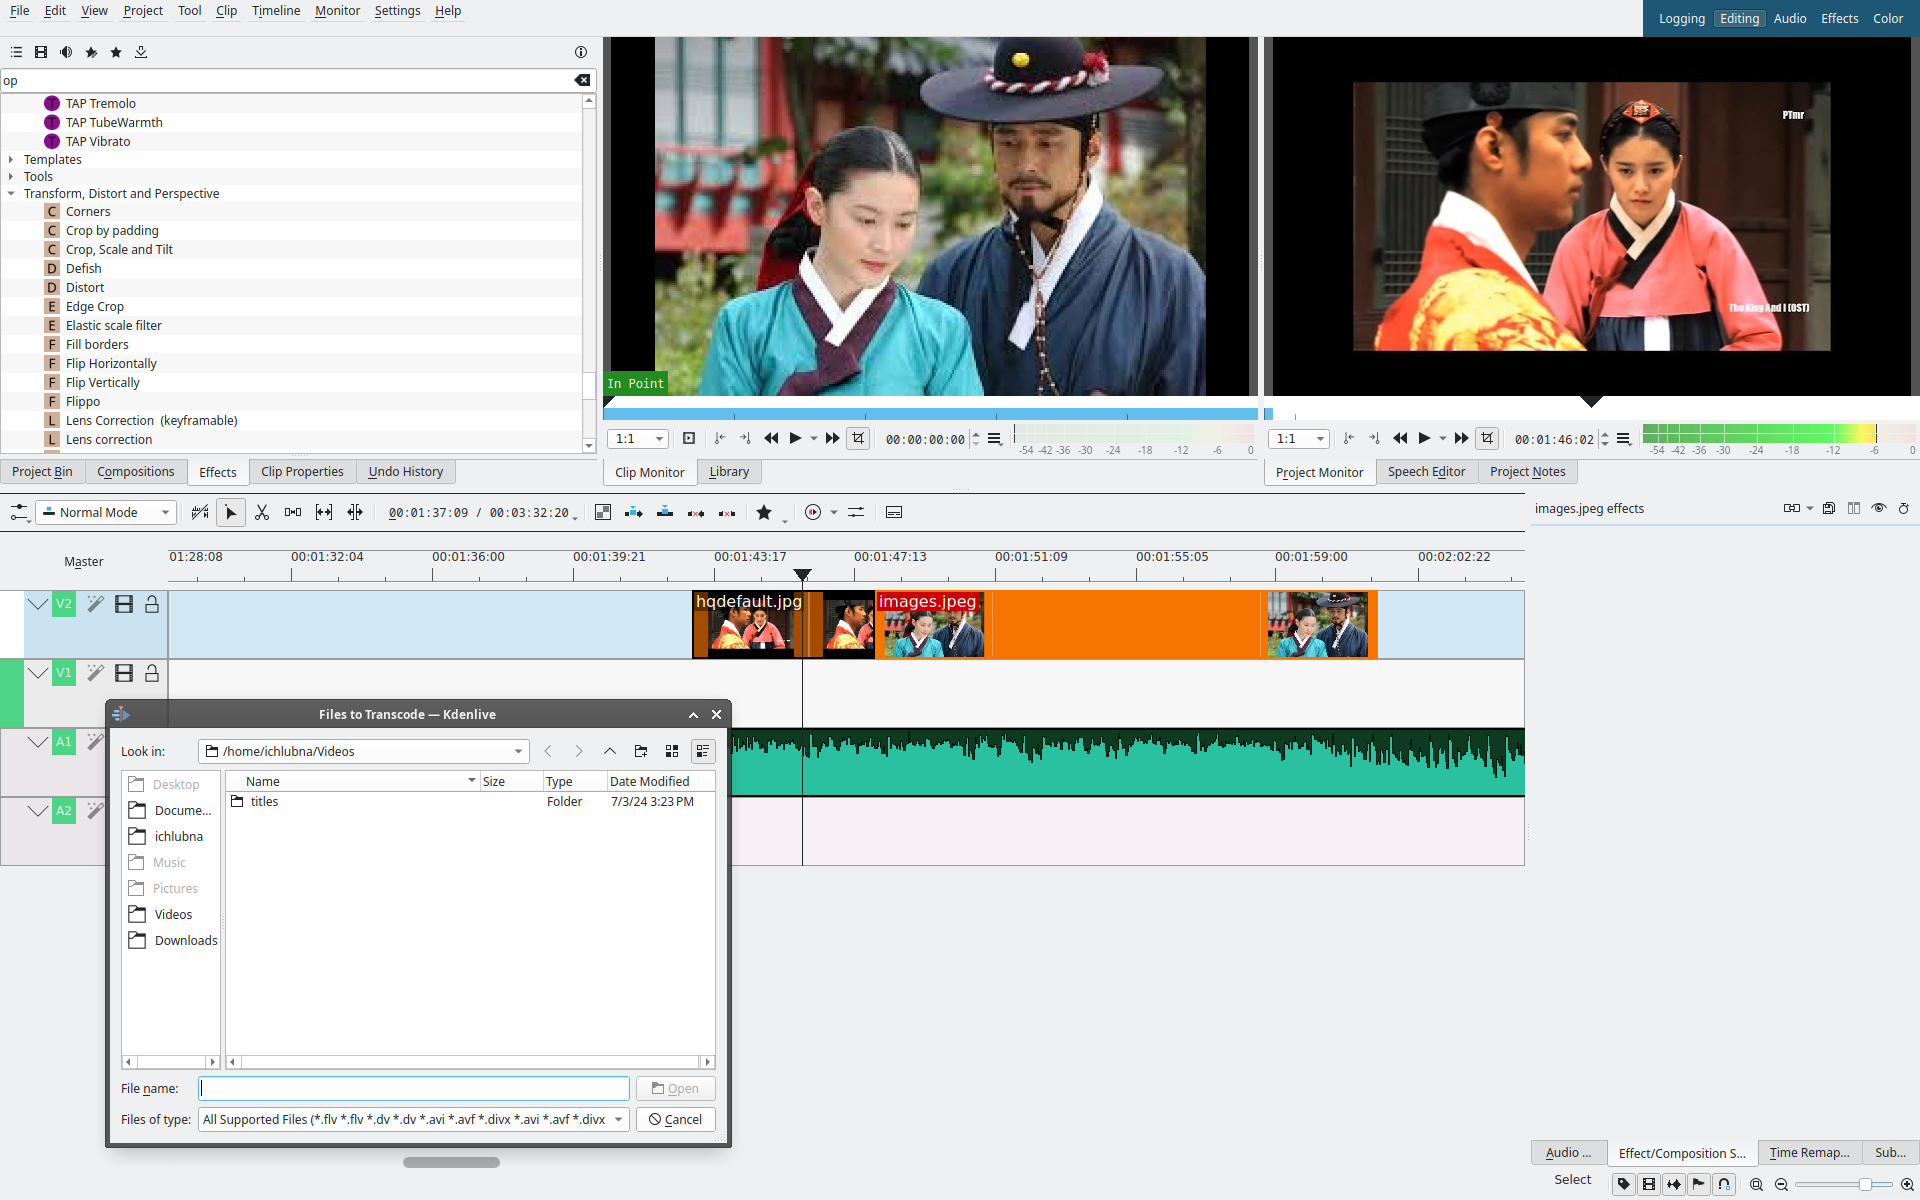Open the Videos folder in sidebar

tap(173, 914)
